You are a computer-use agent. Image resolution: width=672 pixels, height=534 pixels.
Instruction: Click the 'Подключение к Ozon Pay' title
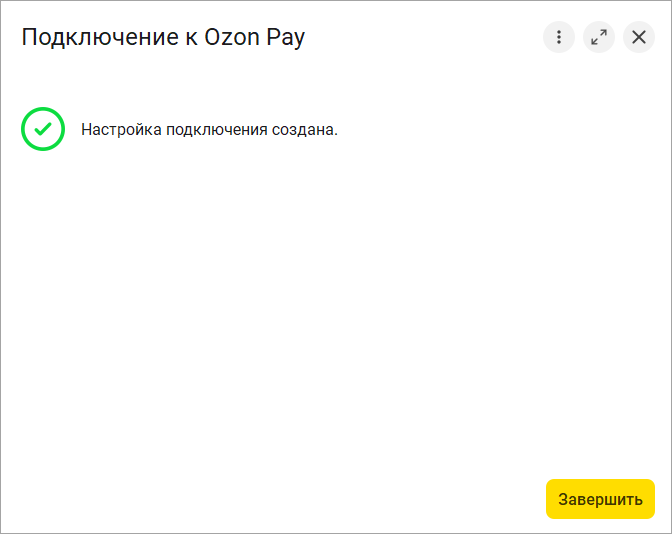(x=163, y=37)
